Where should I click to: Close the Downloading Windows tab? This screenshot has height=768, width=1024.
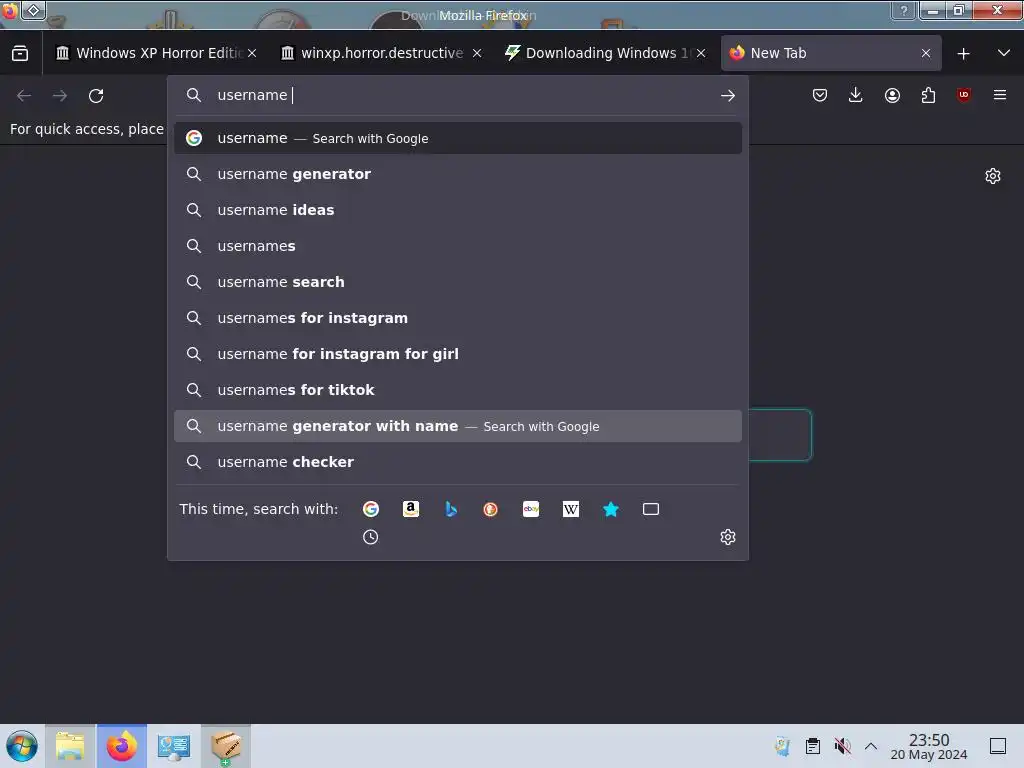click(x=701, y=54)
